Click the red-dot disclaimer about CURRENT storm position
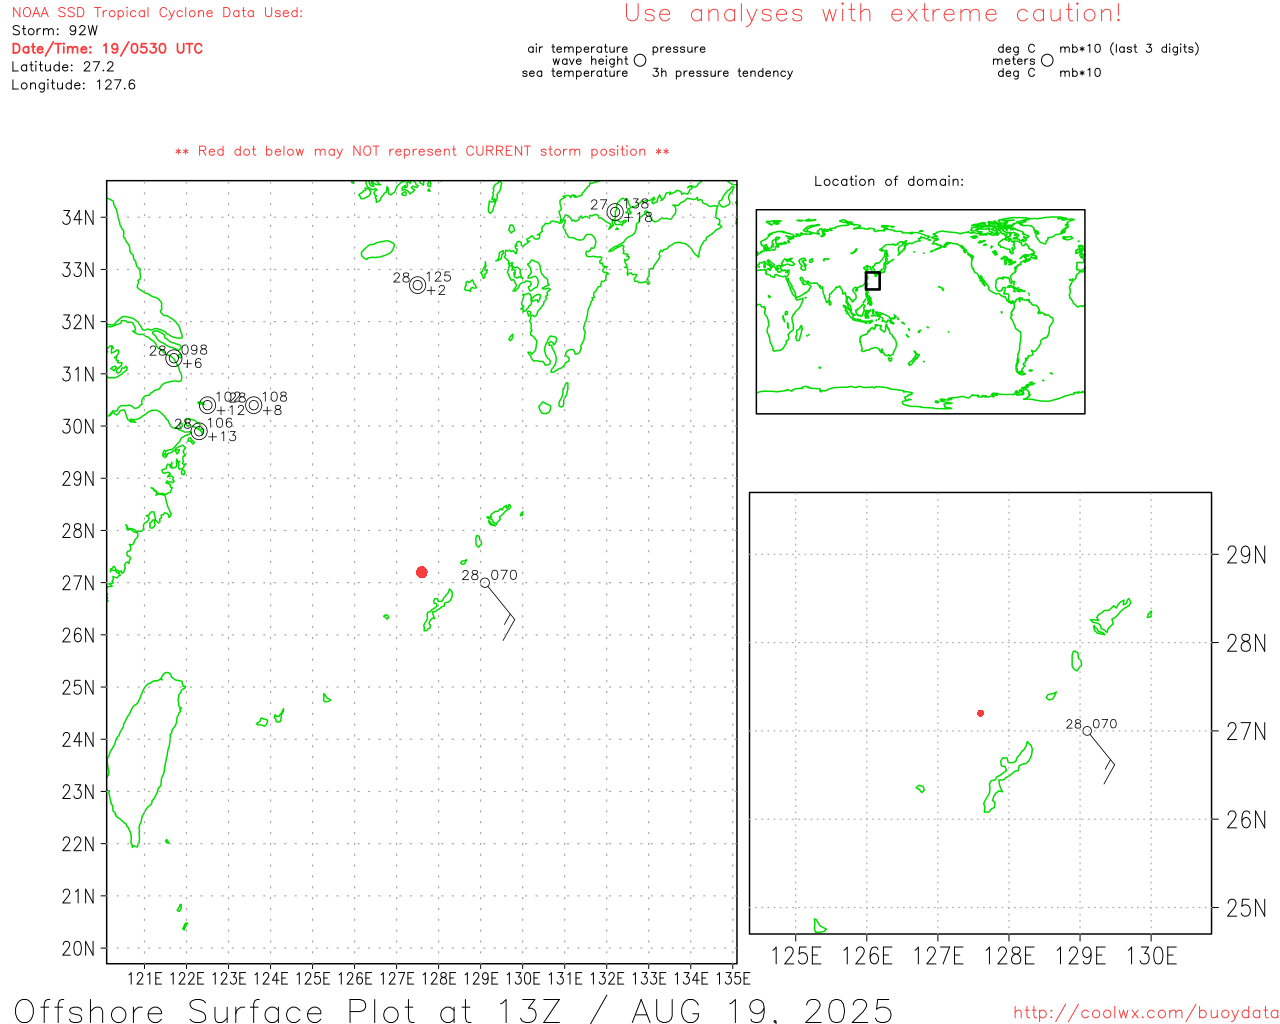This screenshot has width=1280, height=1024. click(422, 151)
